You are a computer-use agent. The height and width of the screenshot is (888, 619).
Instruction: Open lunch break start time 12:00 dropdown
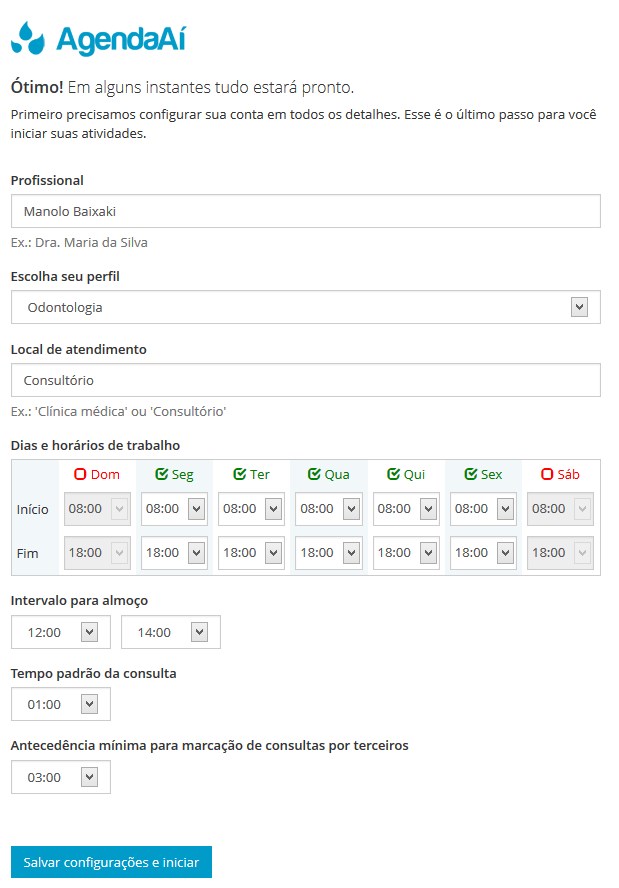pos(61,632)
